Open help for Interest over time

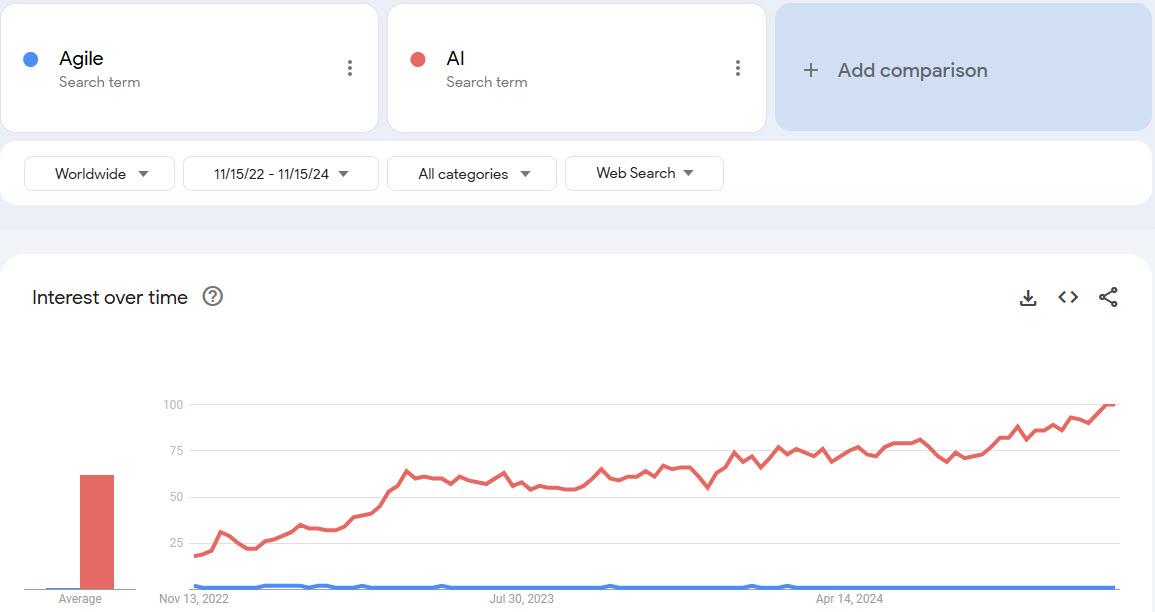point(212,296)
